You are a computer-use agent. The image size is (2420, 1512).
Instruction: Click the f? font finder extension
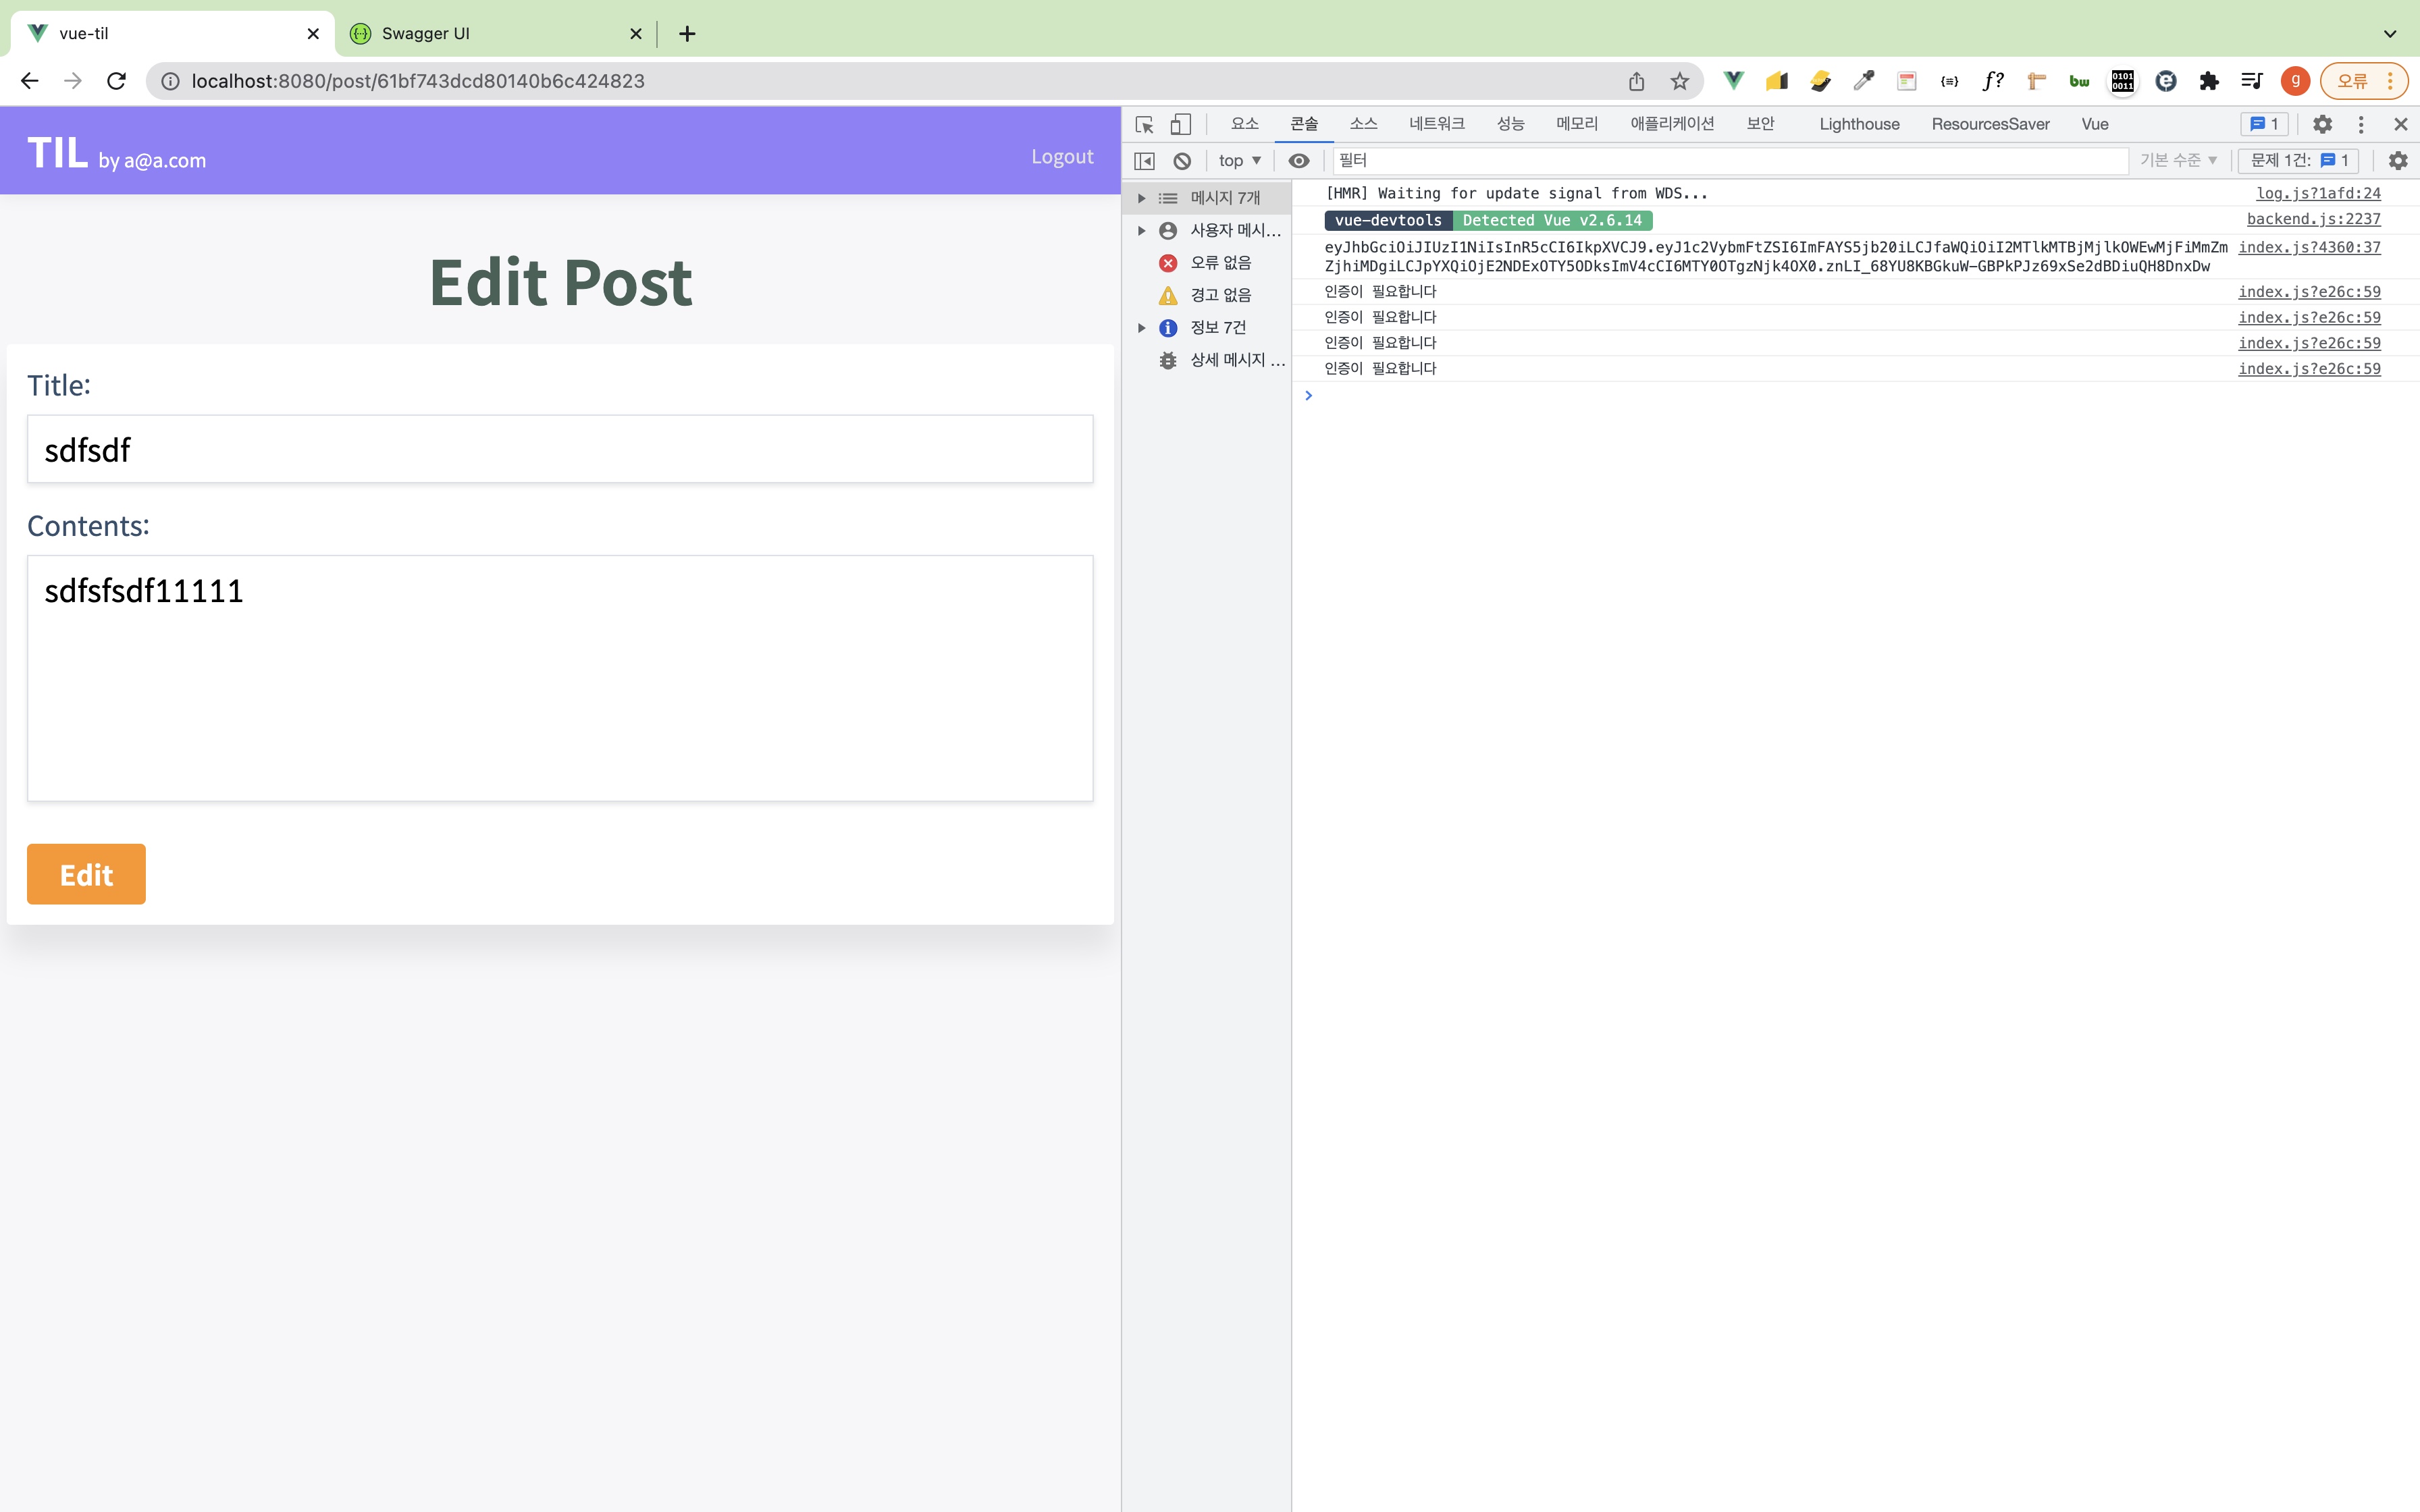1993,81
